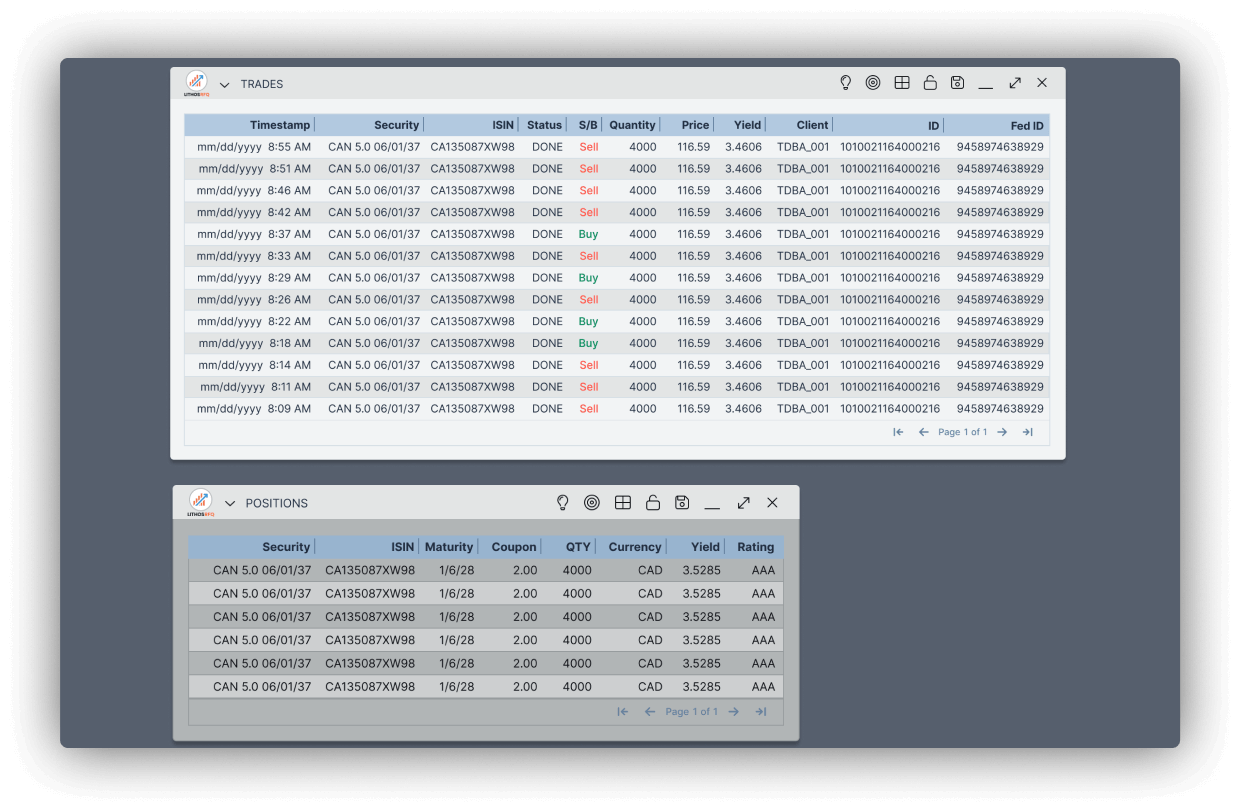Image resolution: width=1241 pixels, height=810 pixels.
Task: Toggle the lock icon in POSITIONS window
Action: [652, 502]
